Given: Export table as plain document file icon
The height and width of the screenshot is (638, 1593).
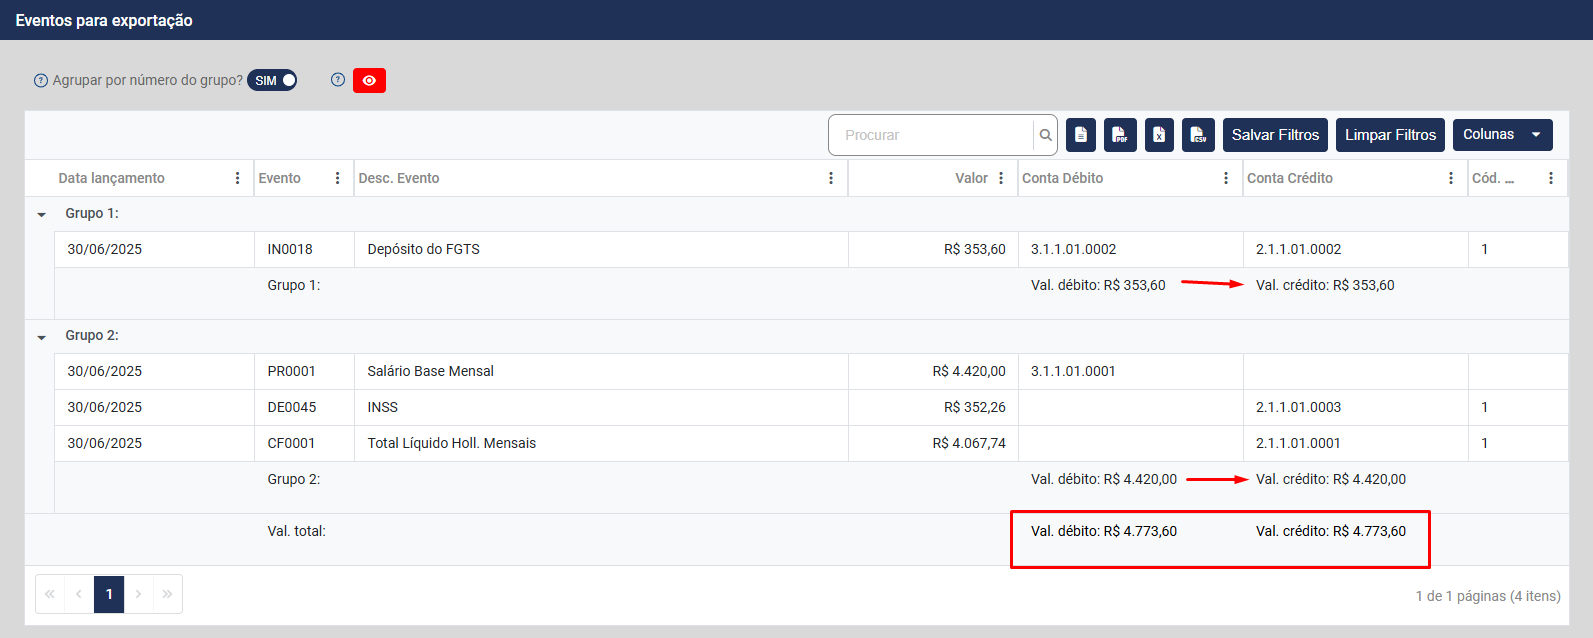Looking at the screenshot, I should click(x=1081, y=135).
